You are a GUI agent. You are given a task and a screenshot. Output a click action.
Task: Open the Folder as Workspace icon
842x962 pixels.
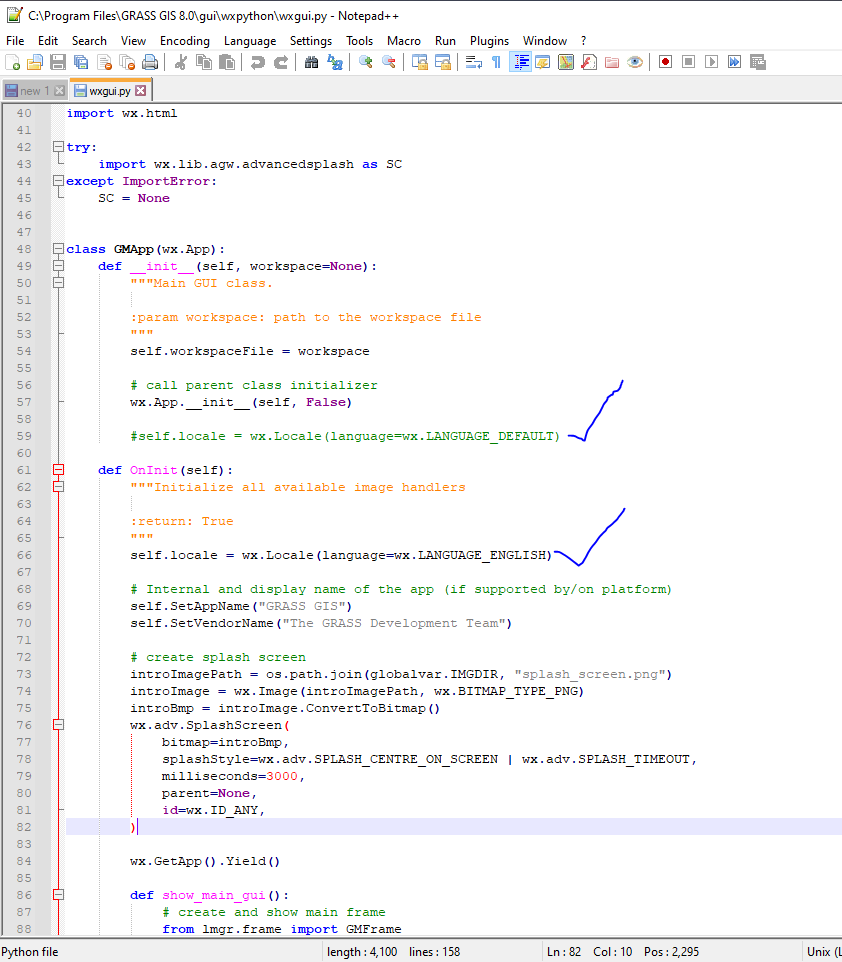(612, 62)
